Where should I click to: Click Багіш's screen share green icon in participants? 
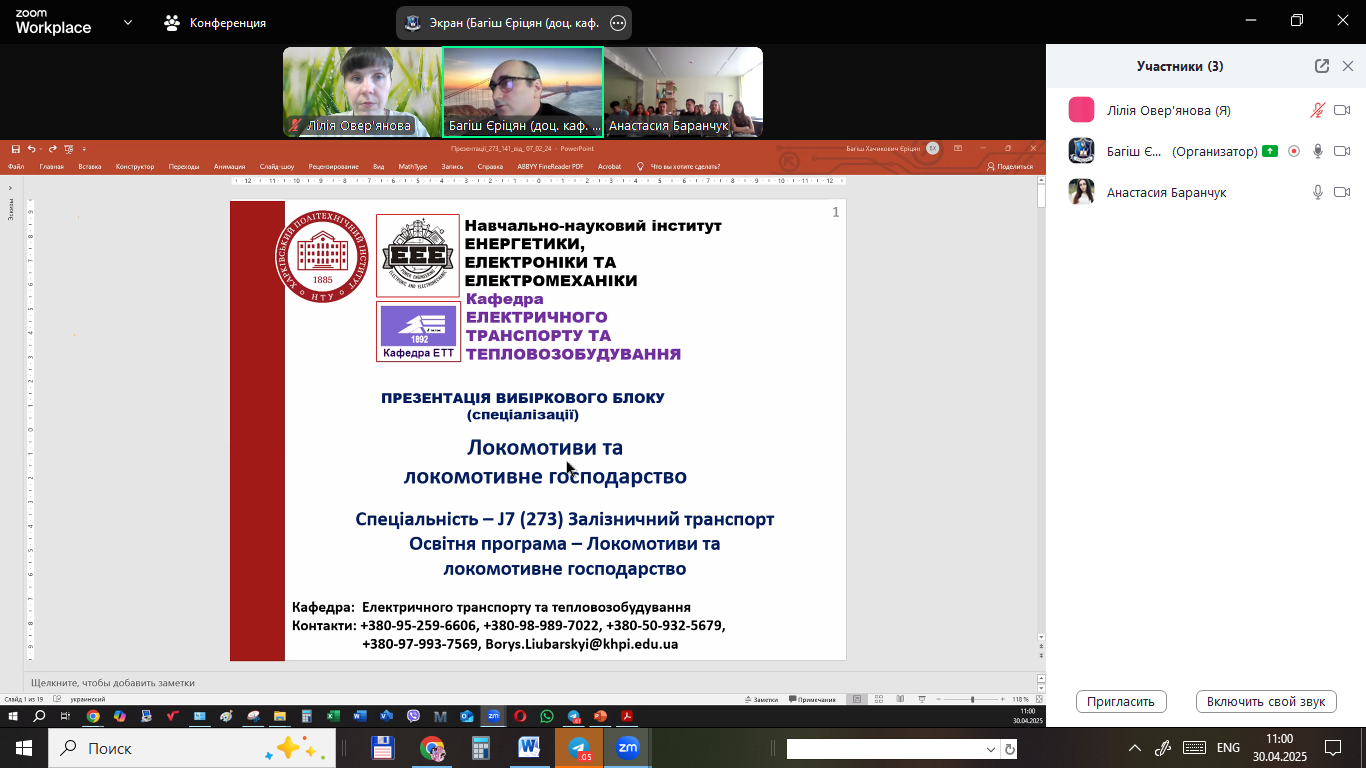pyautogui.click(x=1270, y=151)
